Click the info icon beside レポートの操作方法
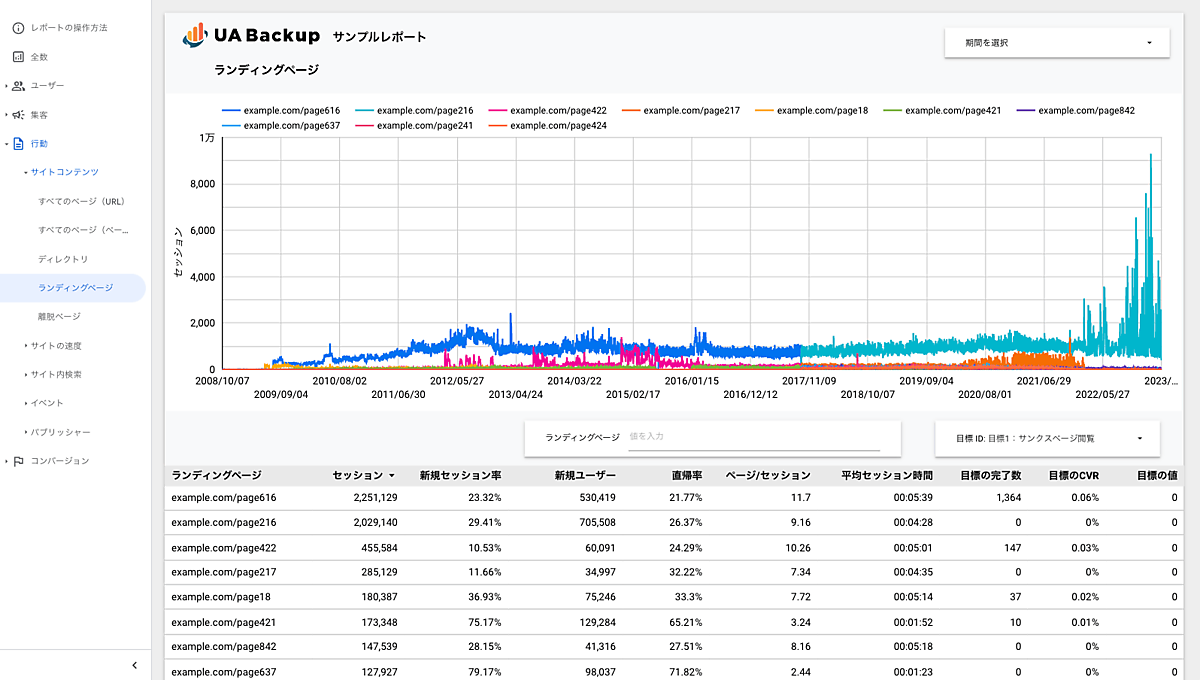This screenshot has height=680, width=1200. tap(18, 28)
